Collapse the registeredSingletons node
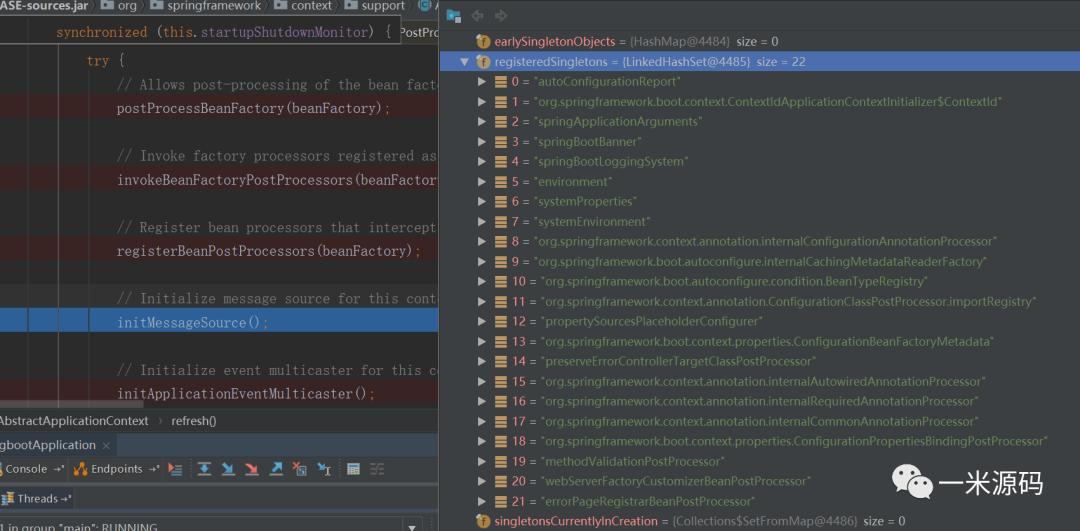1080x531 pixels. pyautogui.click(x=464, y=62)
